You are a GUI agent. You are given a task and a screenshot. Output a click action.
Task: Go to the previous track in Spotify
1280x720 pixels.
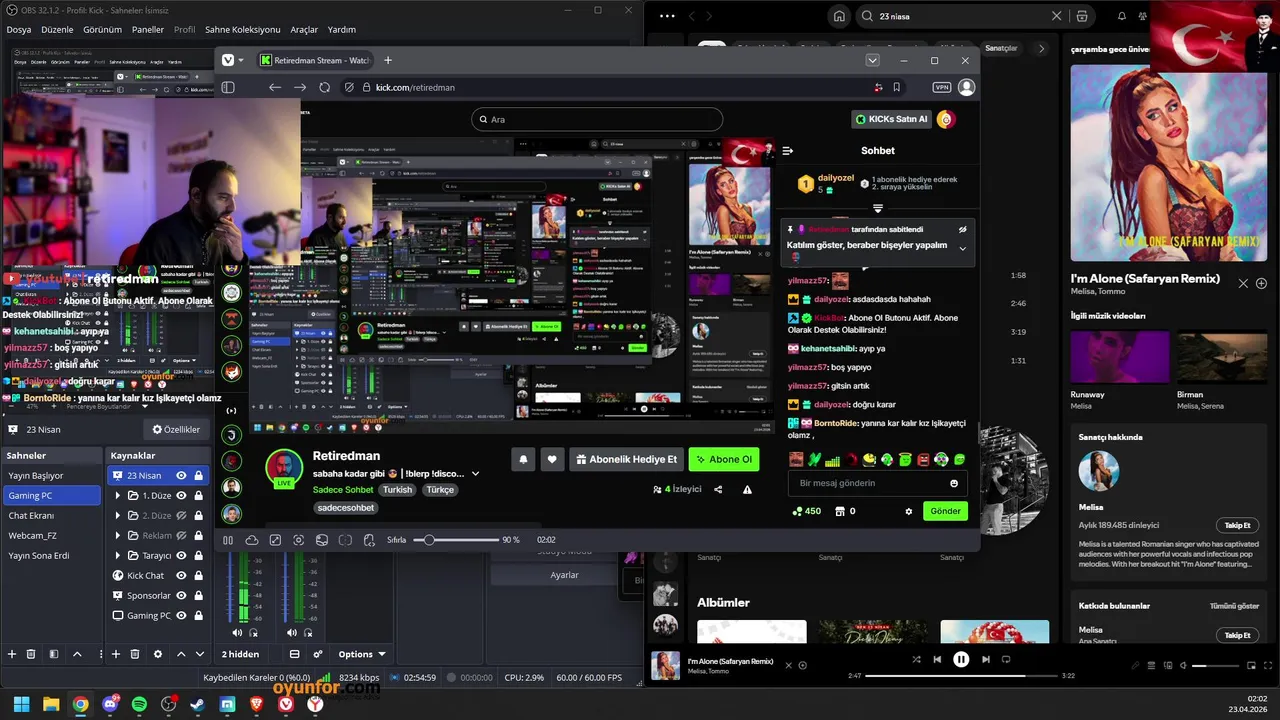pyautogui.click(x=937, y=659)
